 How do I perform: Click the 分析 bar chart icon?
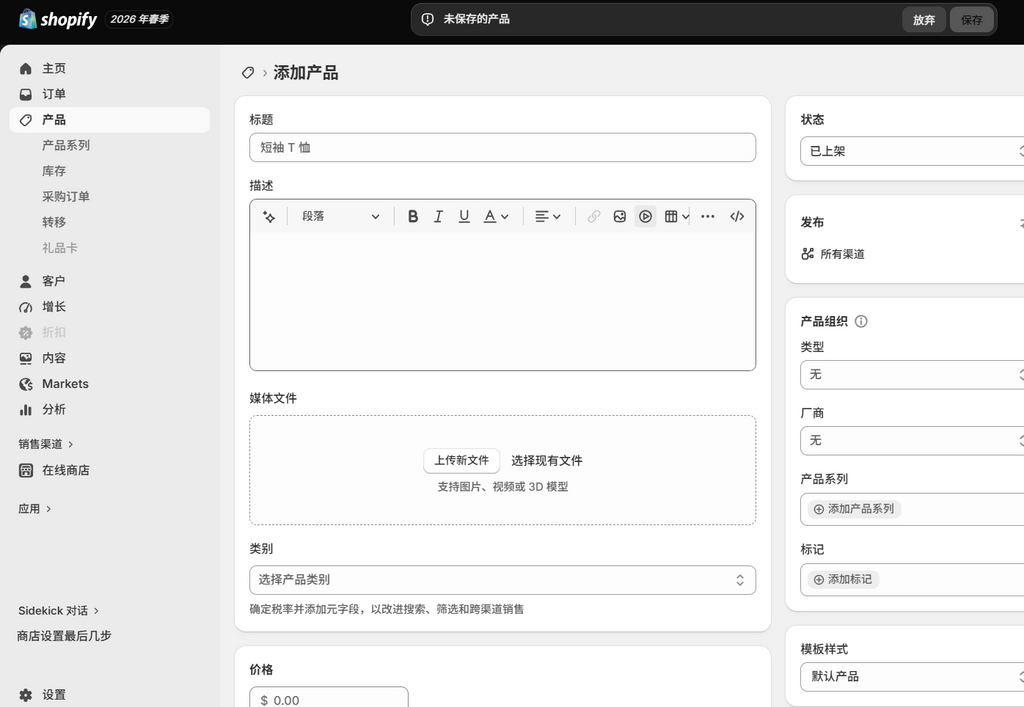25,410
